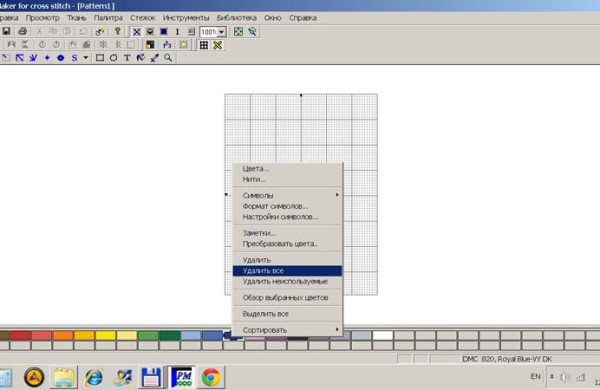Image resolution: width=600 pixels, height=390 pixels.
Task: Click the Save diskette icon in toolbar
Action: click(x=6, y=31)
